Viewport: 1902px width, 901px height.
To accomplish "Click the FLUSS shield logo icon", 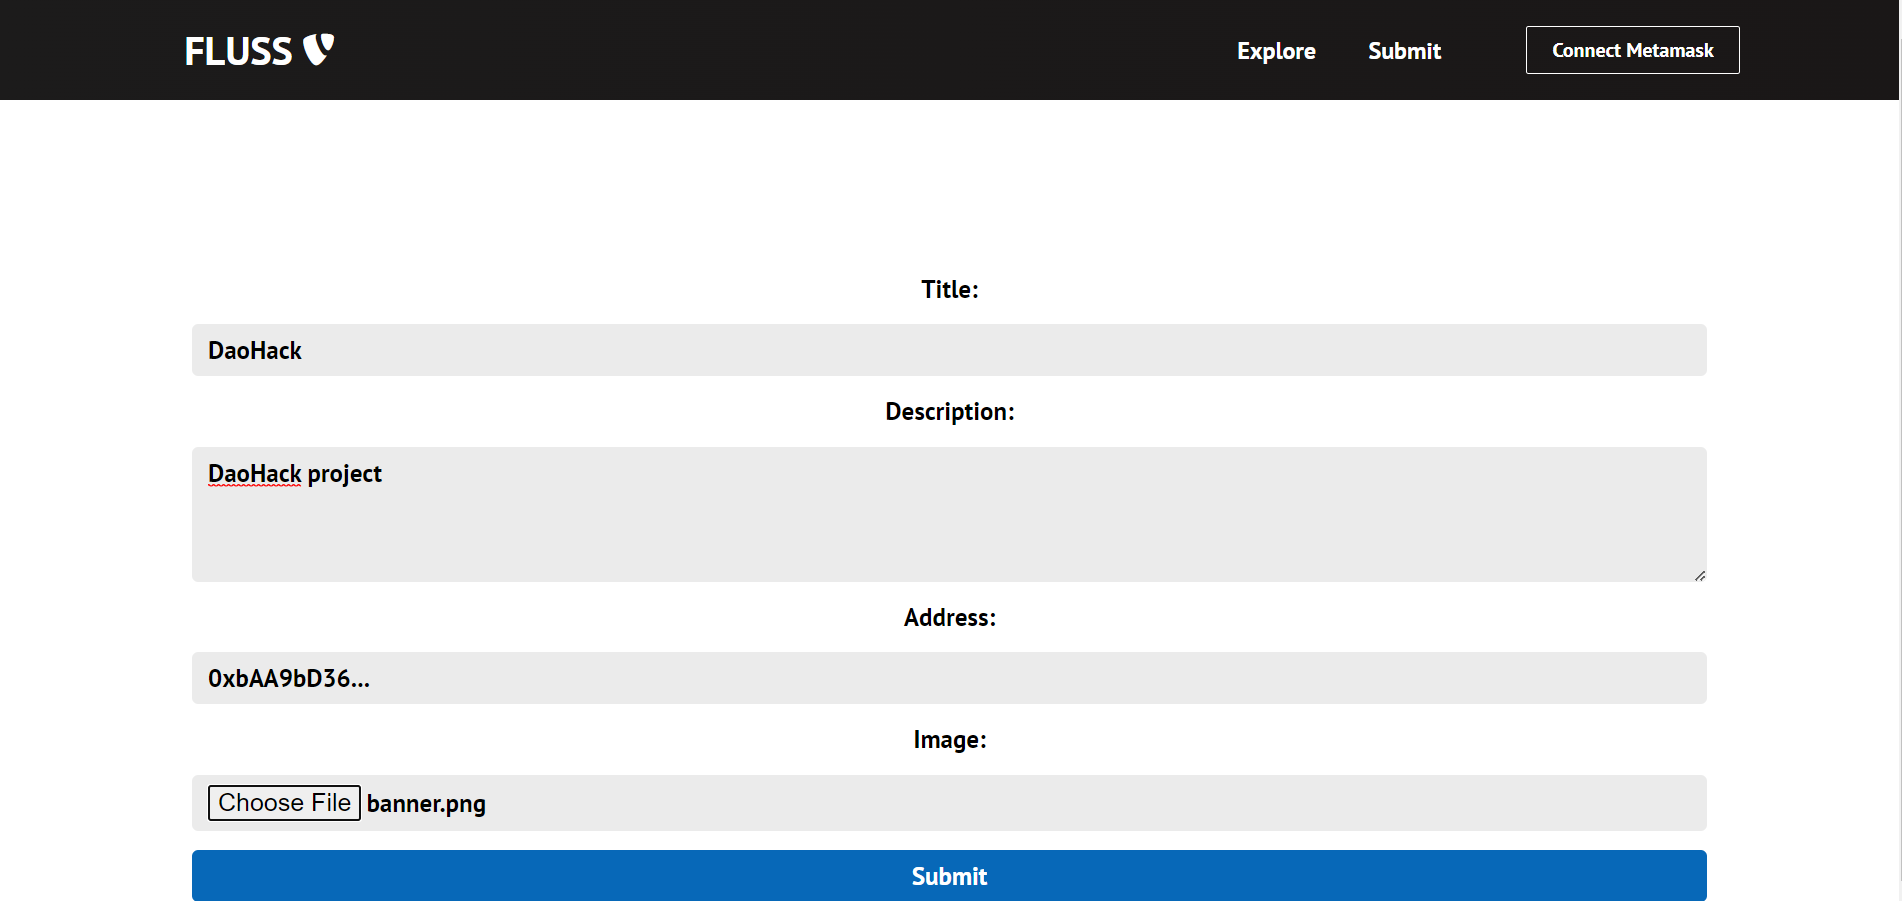I will click(x=318, y=49).
